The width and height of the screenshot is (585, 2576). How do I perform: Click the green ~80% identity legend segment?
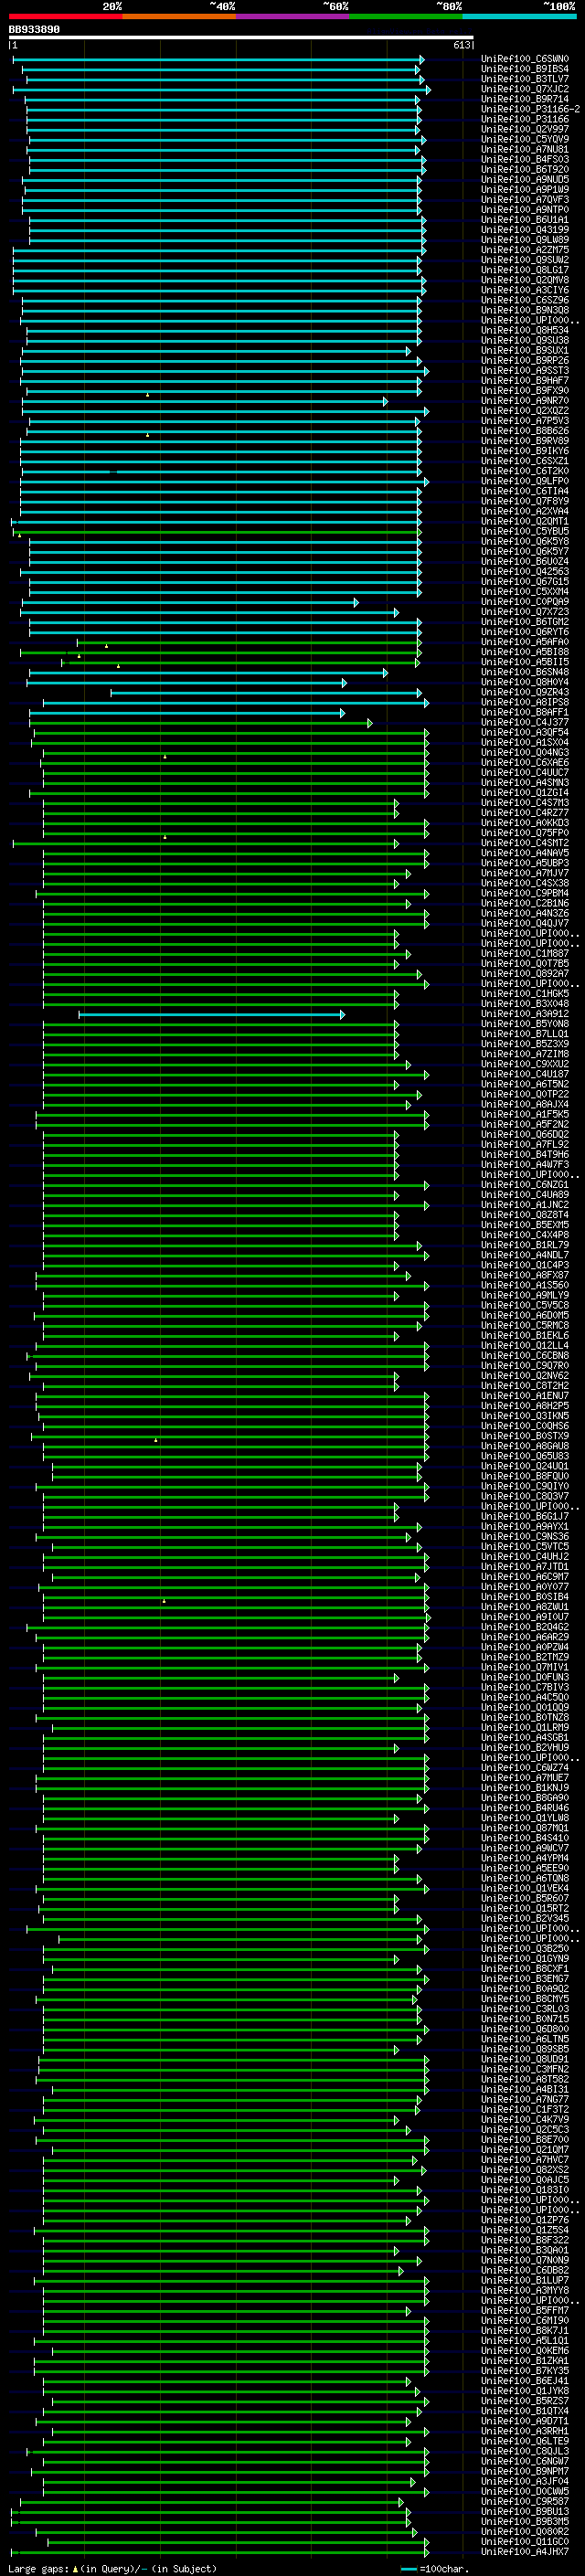(406, 16)
